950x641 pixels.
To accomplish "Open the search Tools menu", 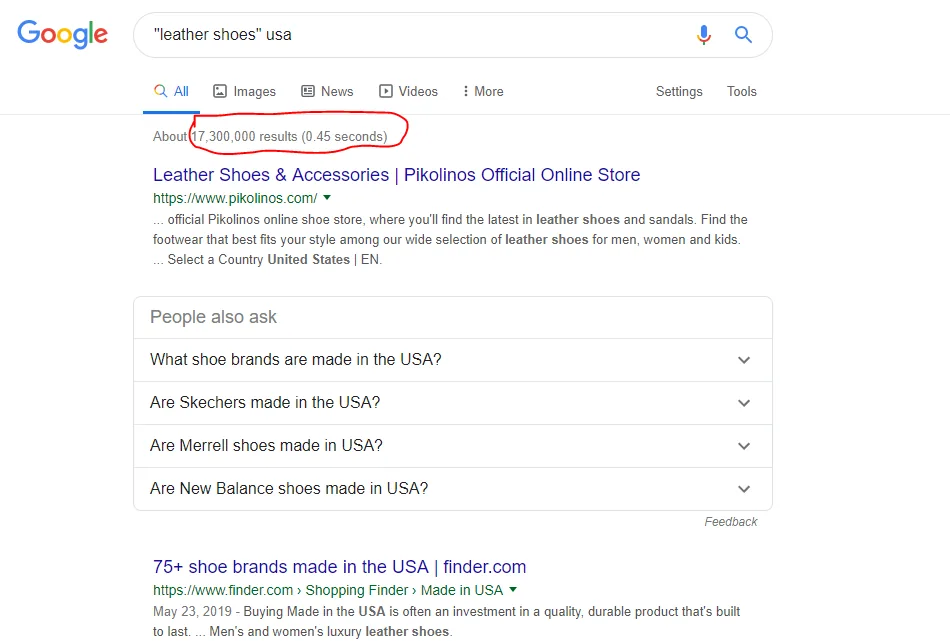I will (x=741, y=91).
